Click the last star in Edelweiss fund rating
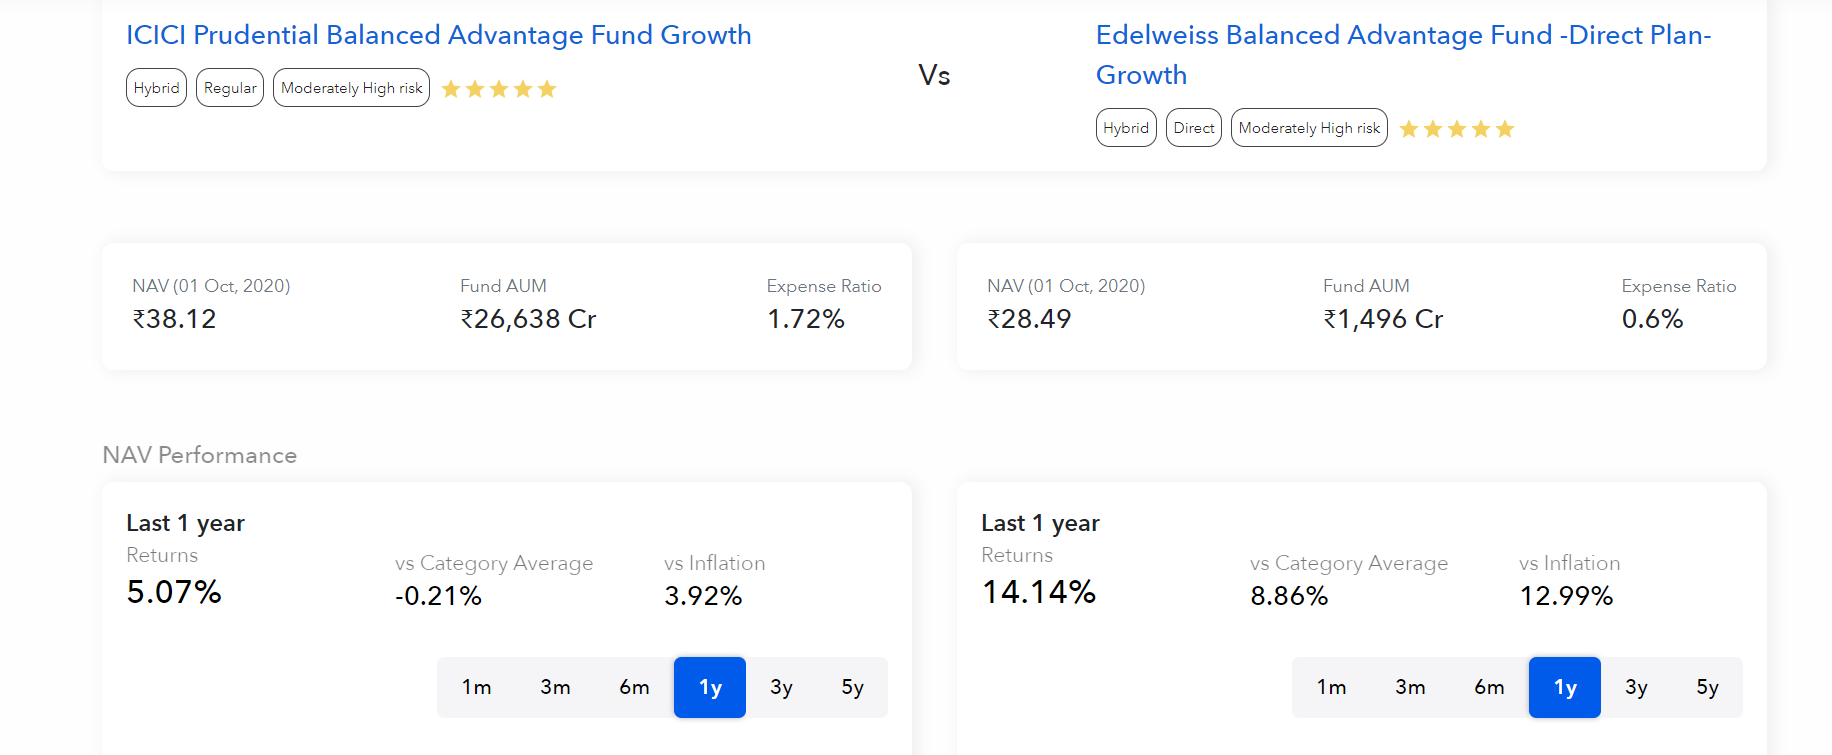 coord(1504,129)
